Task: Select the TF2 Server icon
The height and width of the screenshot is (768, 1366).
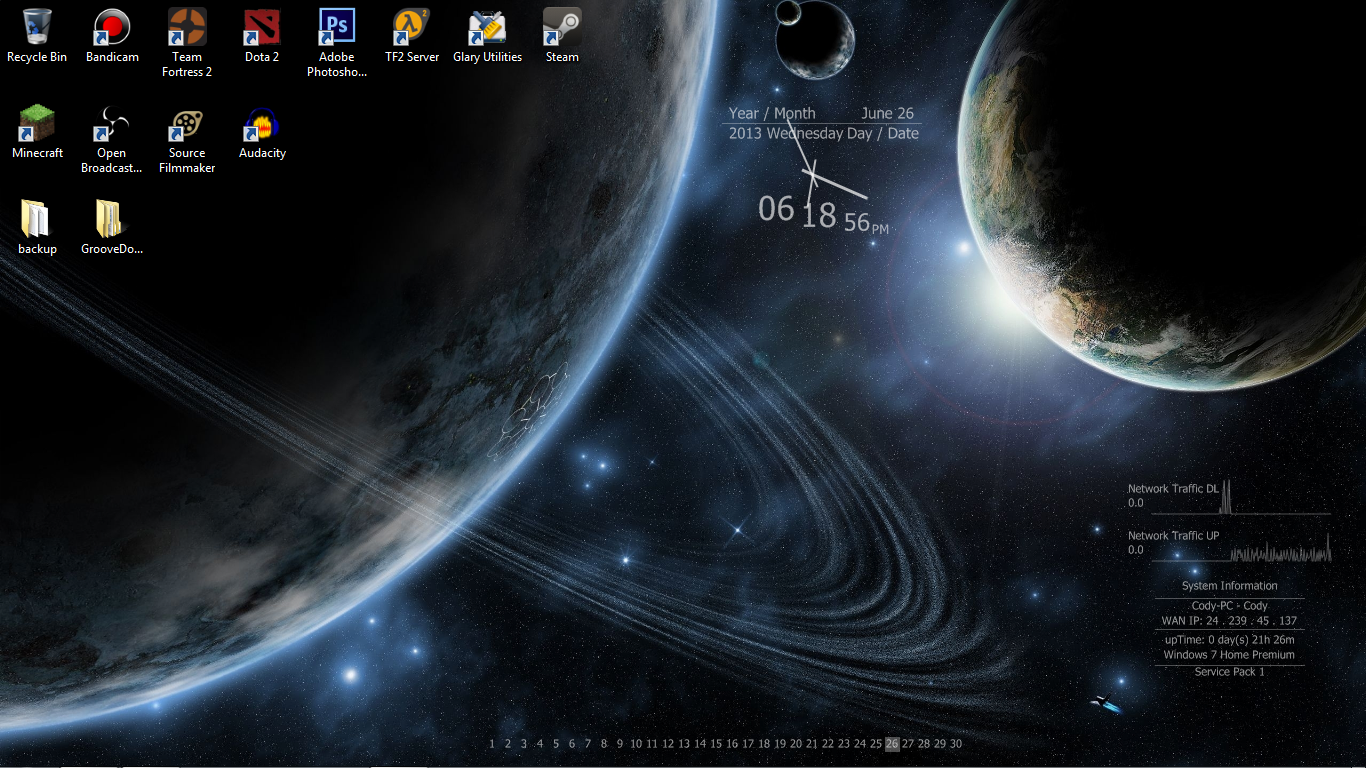Action: click(412, 27)
